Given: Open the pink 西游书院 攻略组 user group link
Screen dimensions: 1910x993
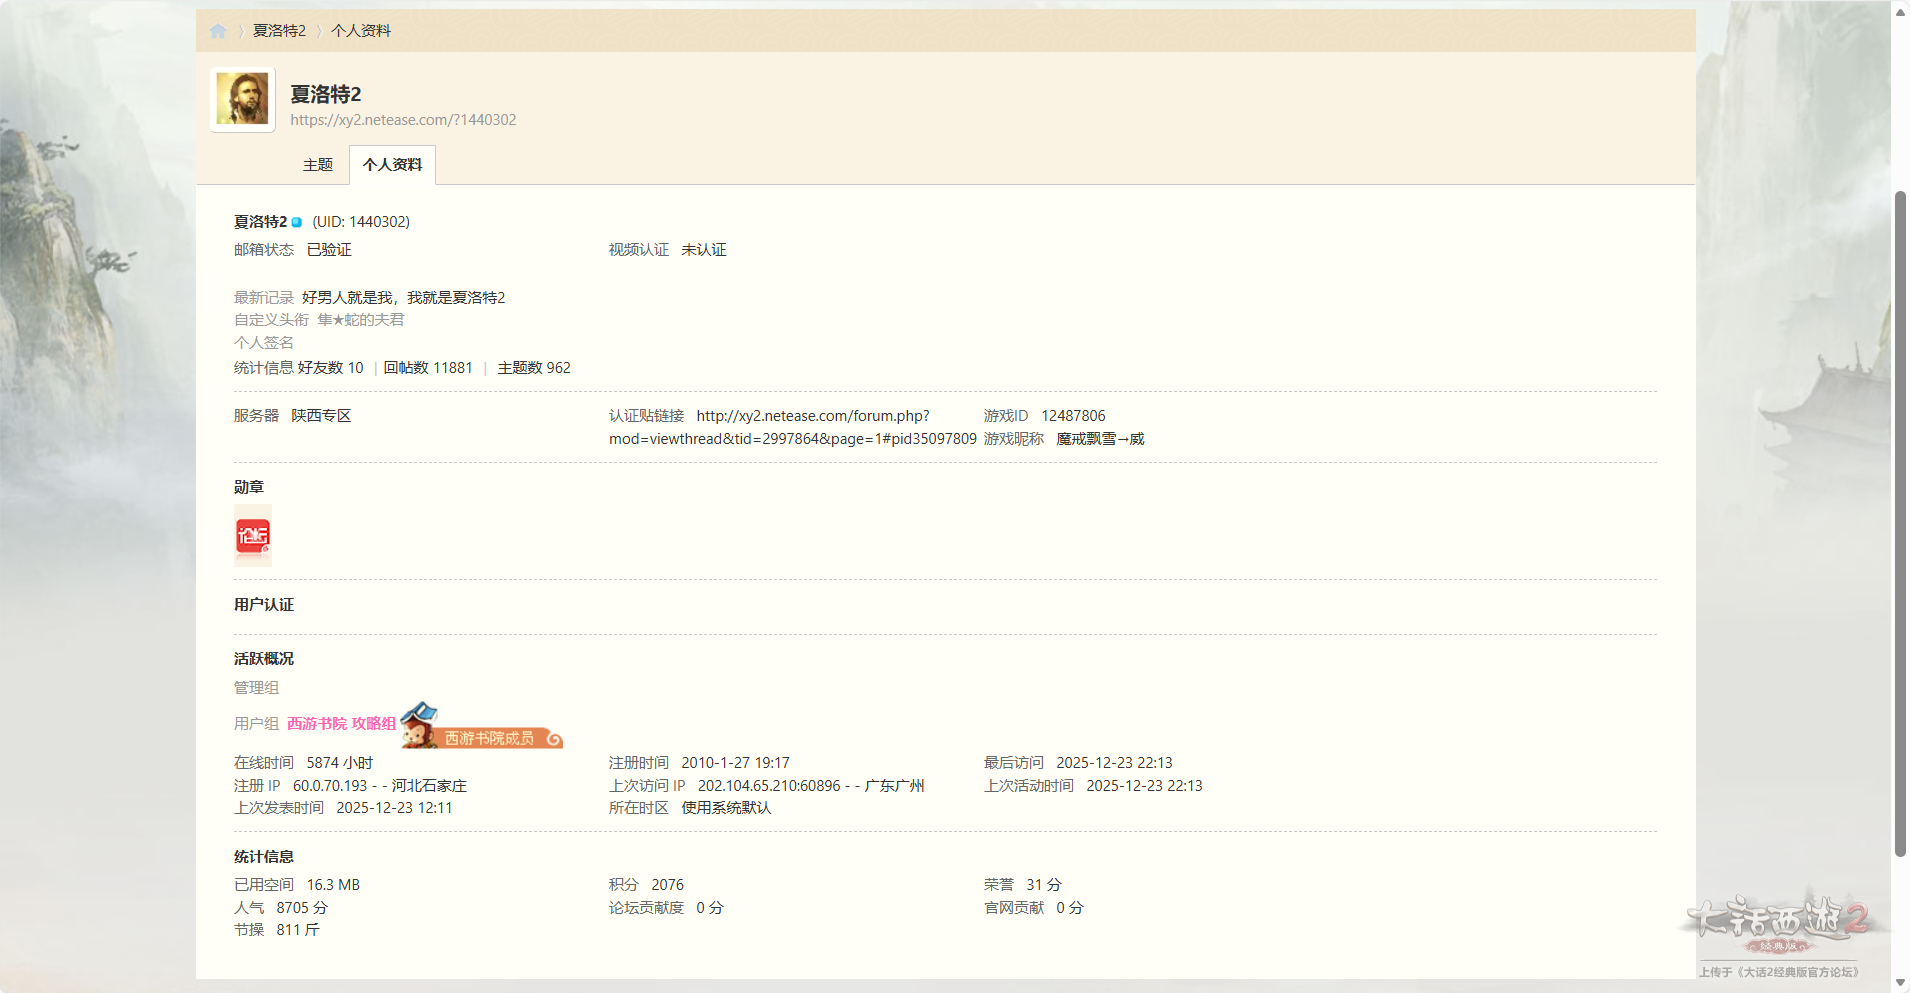Looking at the screenshot, I should click(x=341, y=724).
